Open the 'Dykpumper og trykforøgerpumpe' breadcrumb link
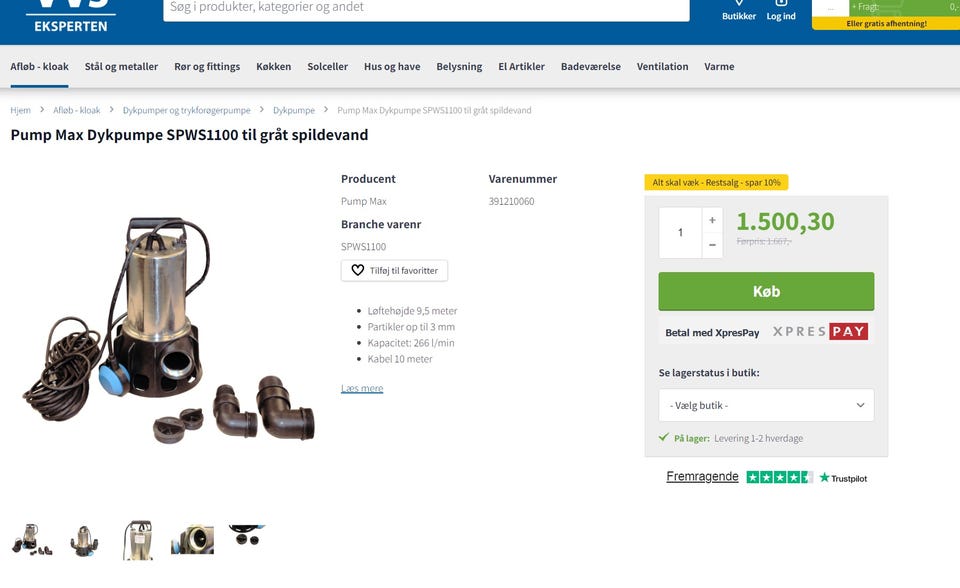 (187, 110)
